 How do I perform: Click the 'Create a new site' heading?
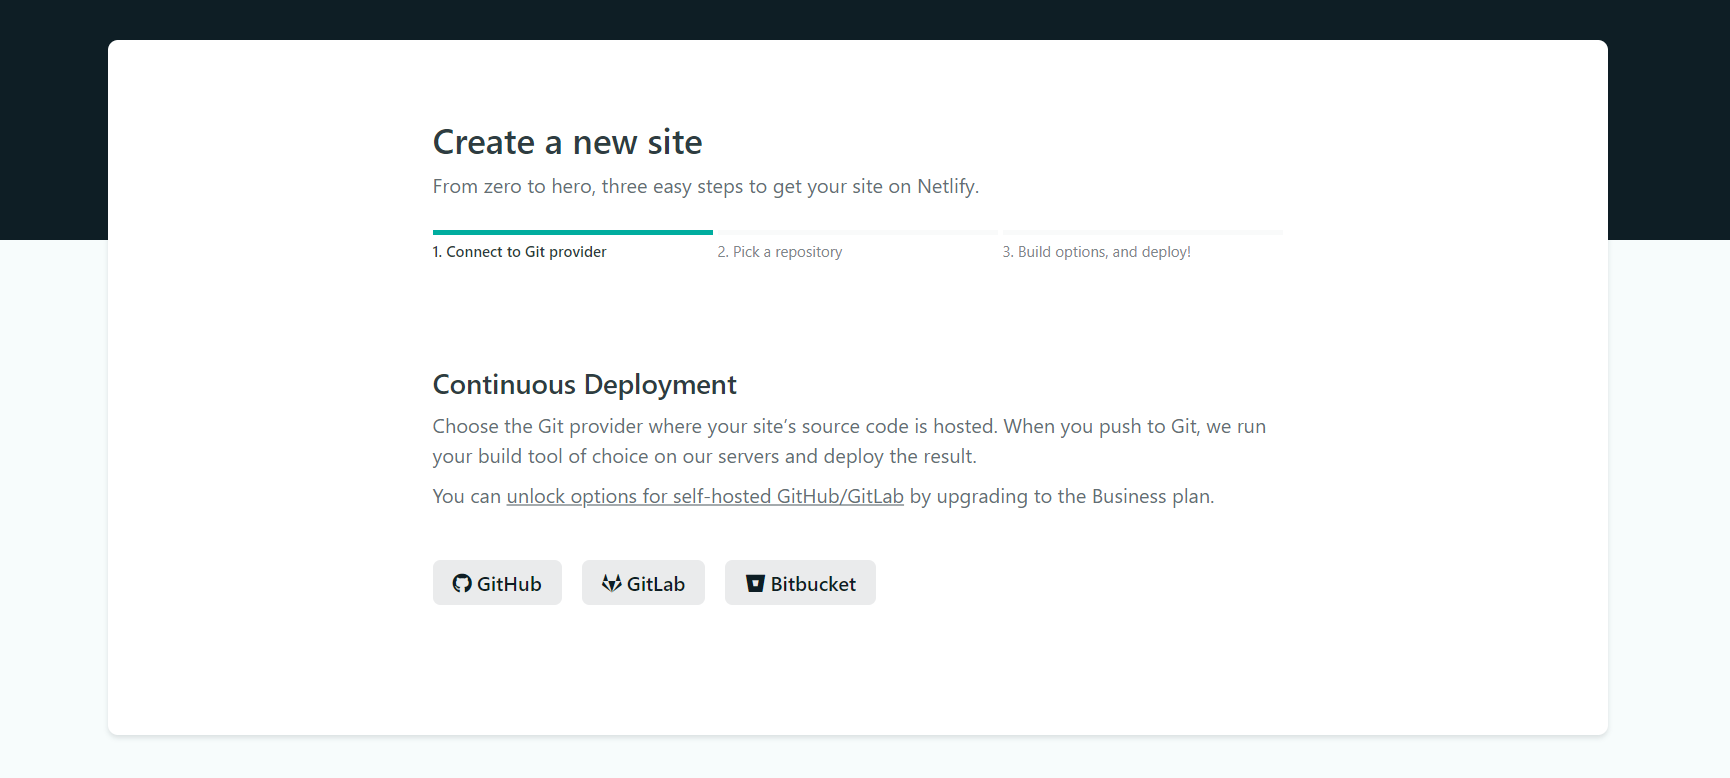pos(568,142)
